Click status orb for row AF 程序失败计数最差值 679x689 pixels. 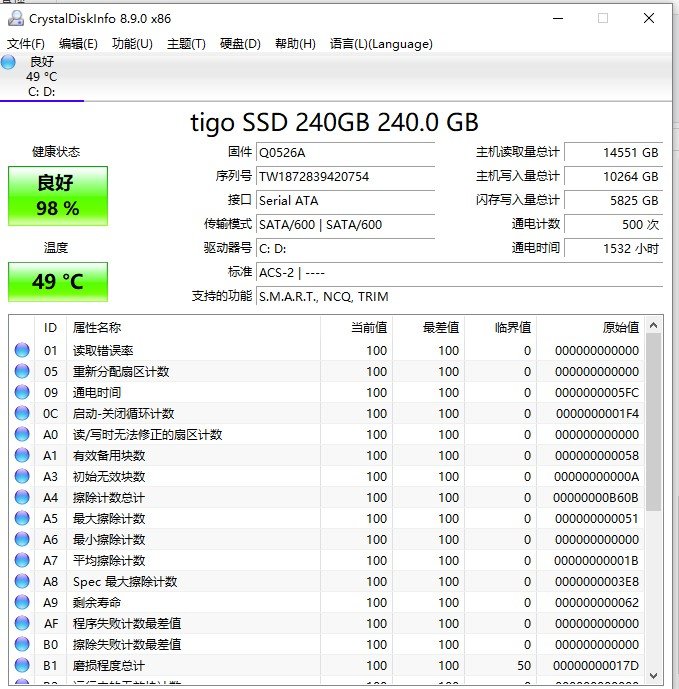click(x=22, y=623)
